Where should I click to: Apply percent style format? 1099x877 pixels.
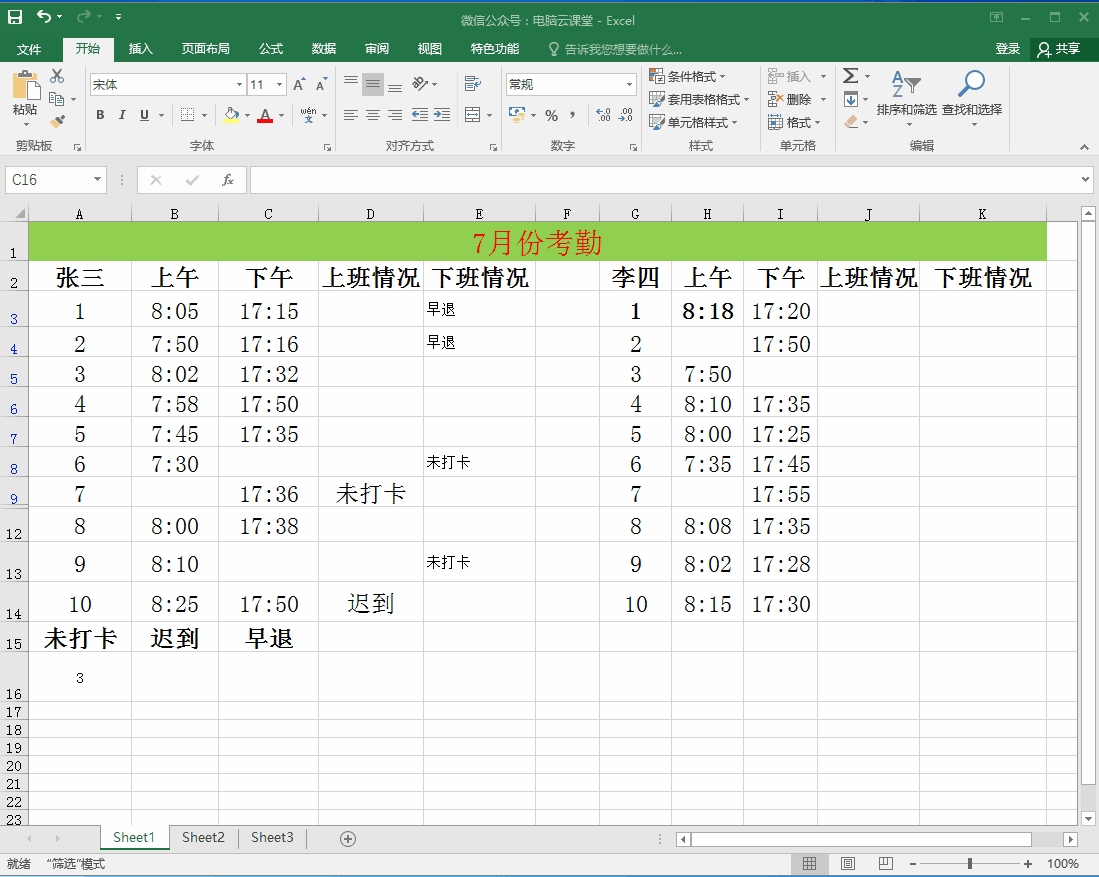552,116
